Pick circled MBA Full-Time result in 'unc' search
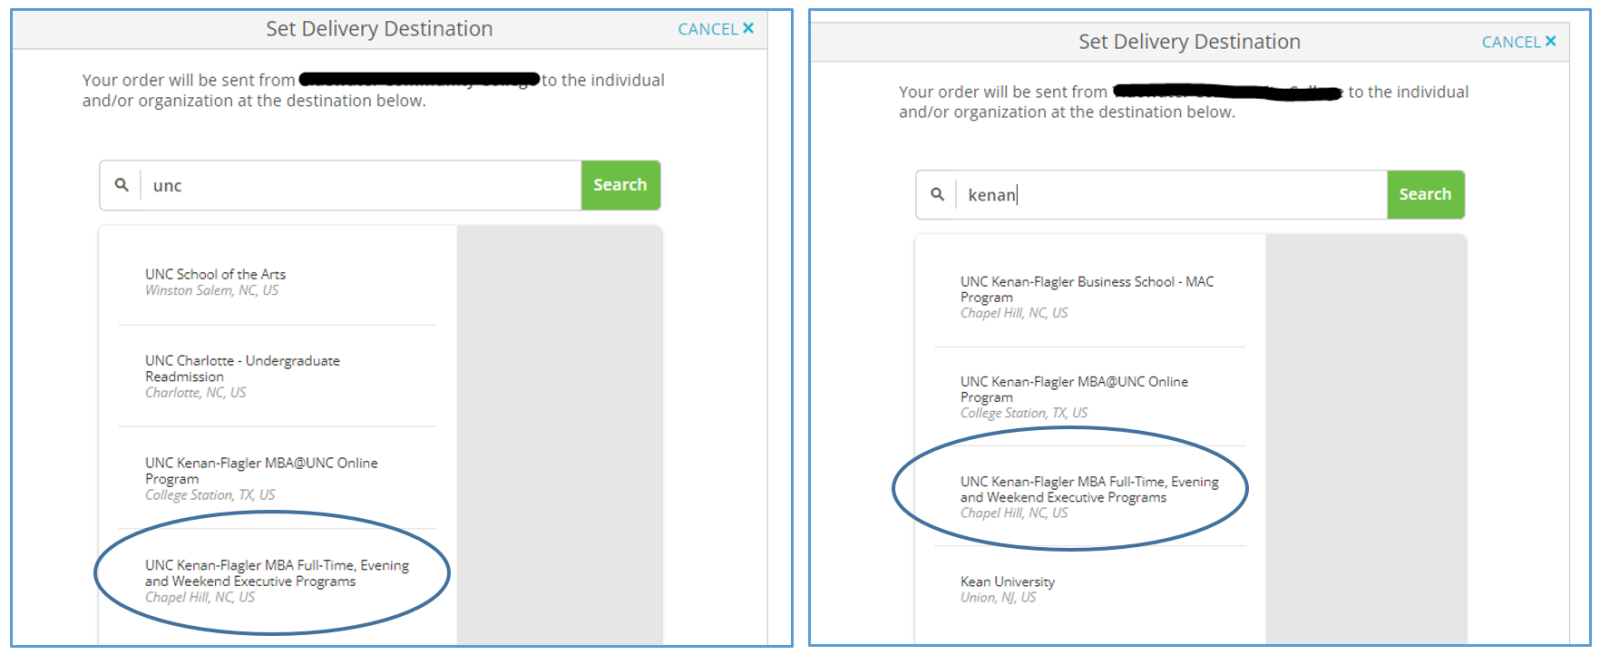 coord(276,573)
